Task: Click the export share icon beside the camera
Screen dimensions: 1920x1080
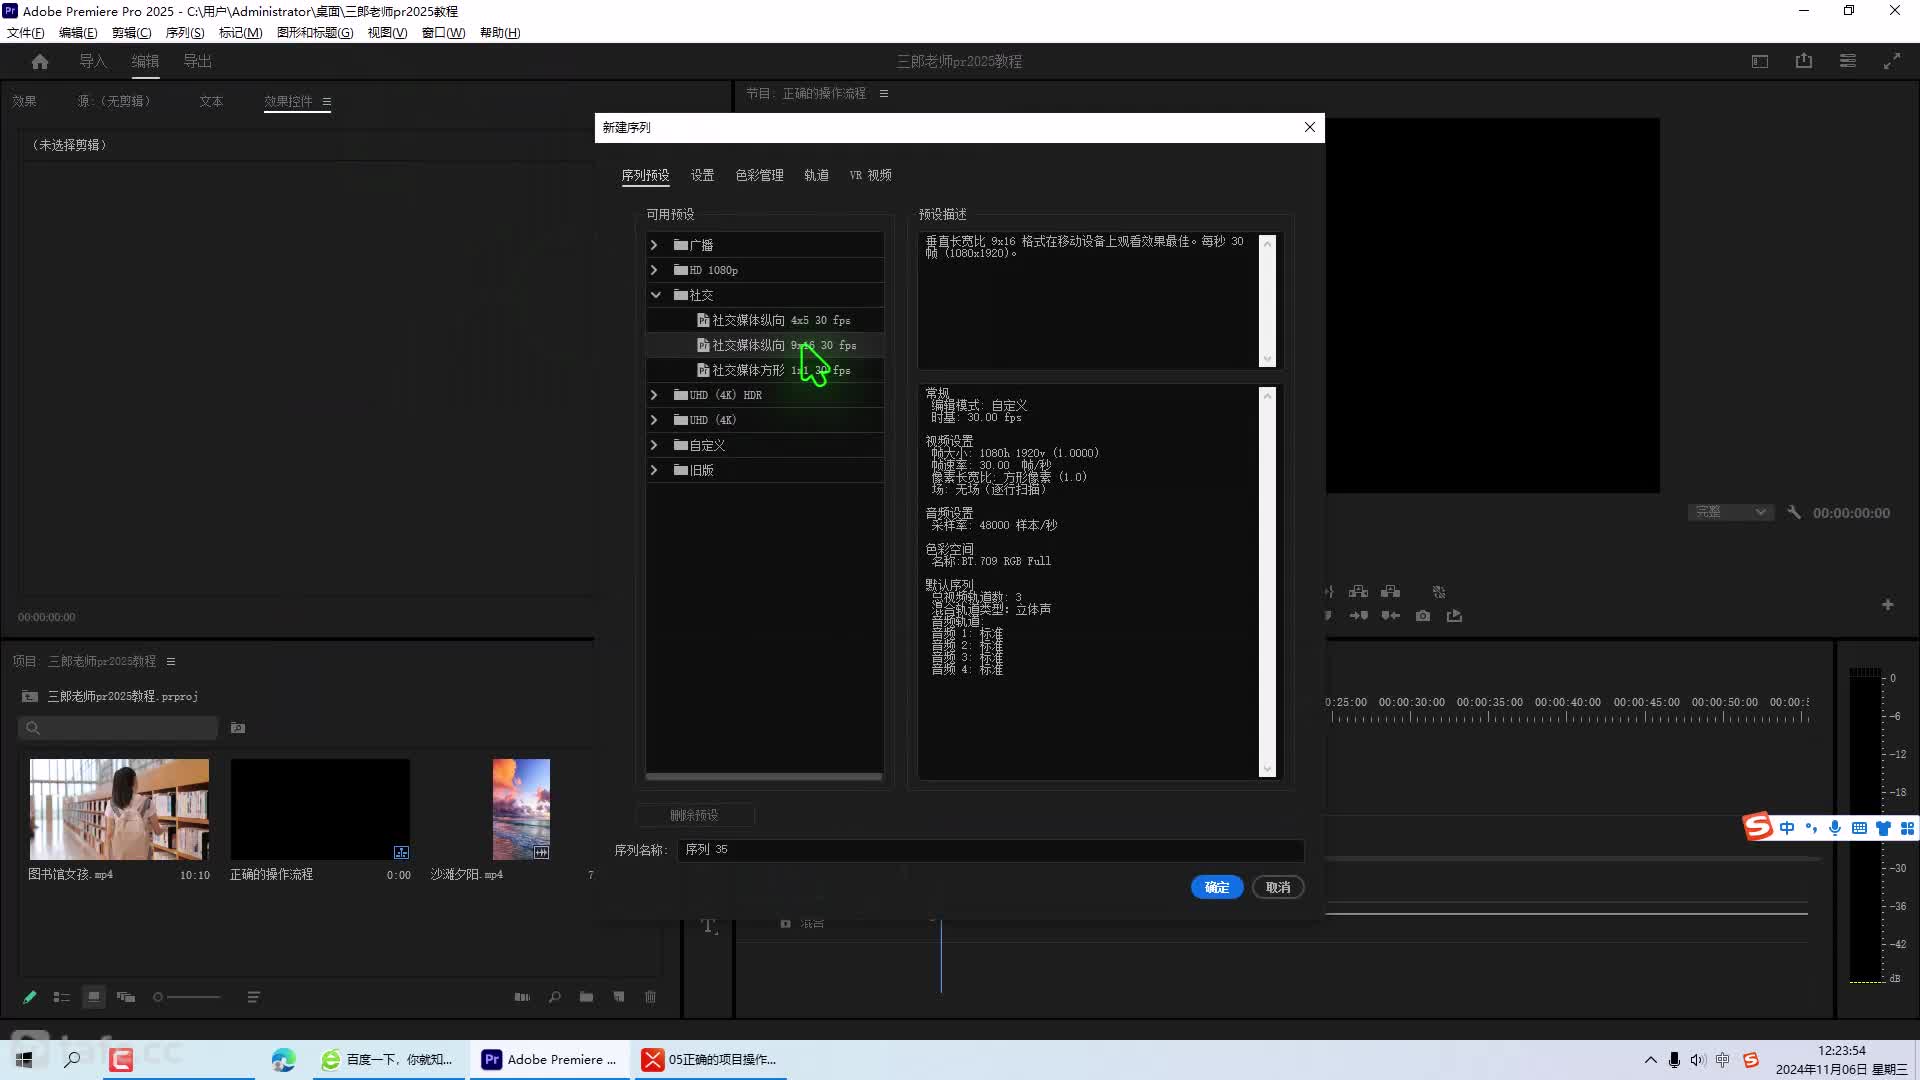Action: tap(1455, 616)
